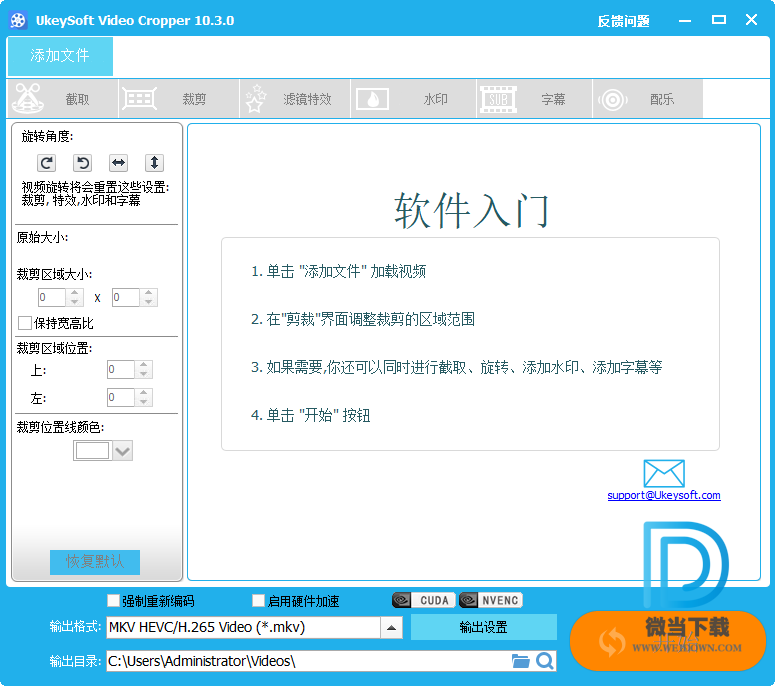Image resolution: width=775 pixels, height=686 pixels.
Task: Increase 上 (top) position value
Action: click(143, 365)
